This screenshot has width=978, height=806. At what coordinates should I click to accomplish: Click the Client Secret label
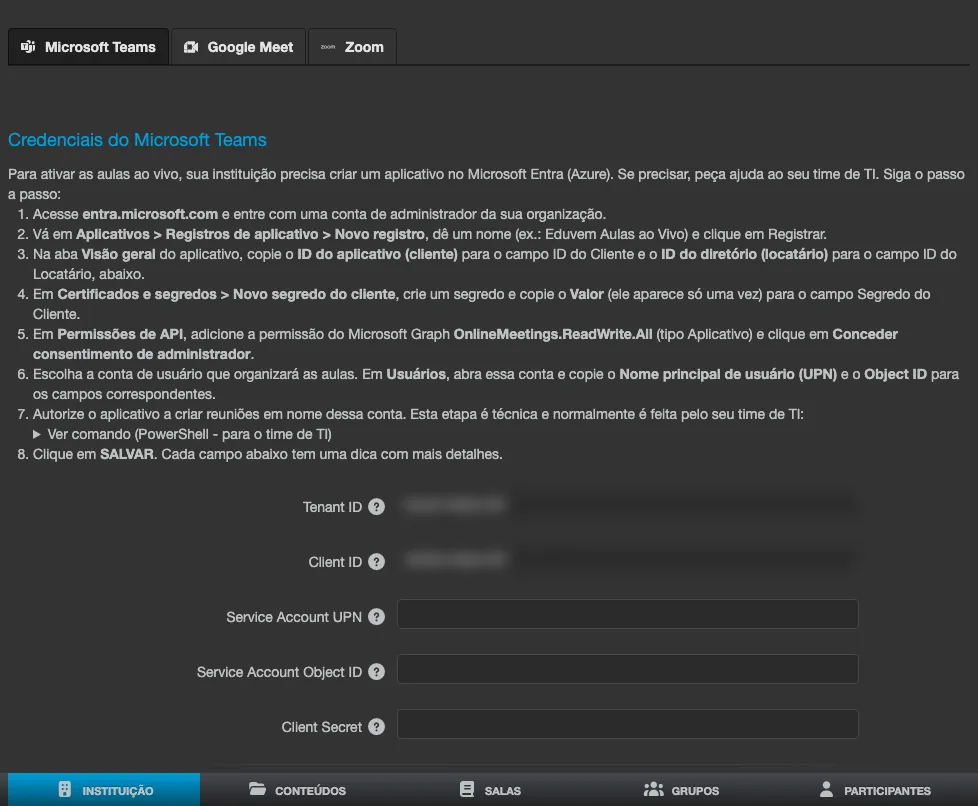(321, 727)
